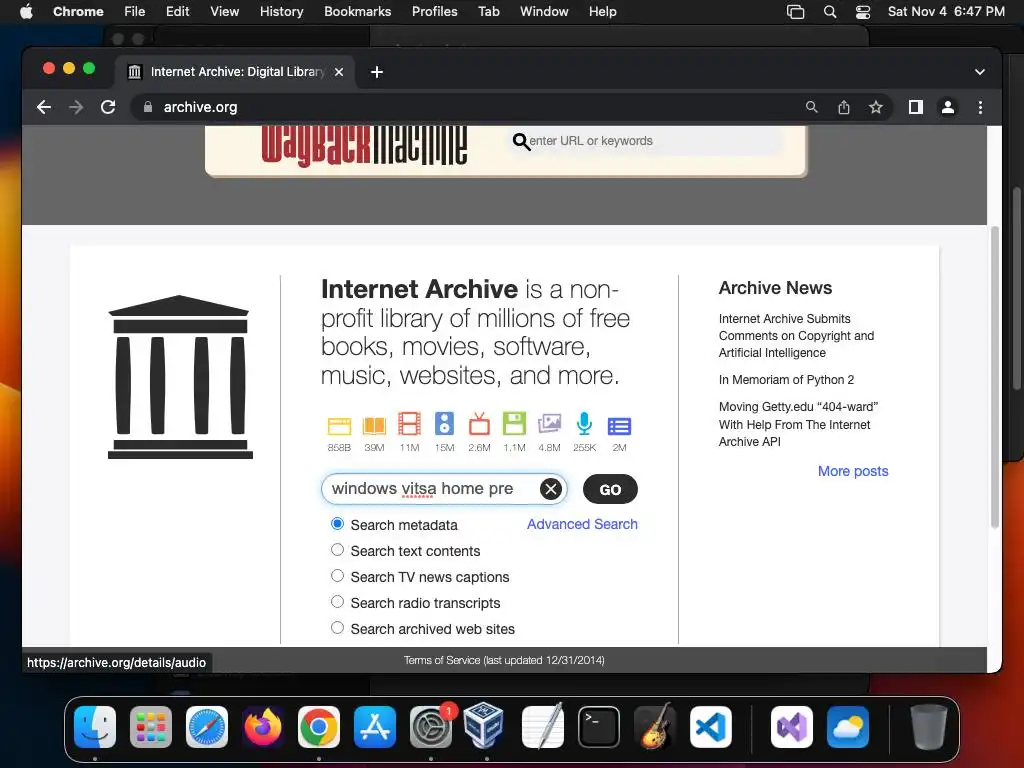This screenshot has height=768, width=1024.
Task: Open VirtualBox from the dock
Action: (483, 726)
